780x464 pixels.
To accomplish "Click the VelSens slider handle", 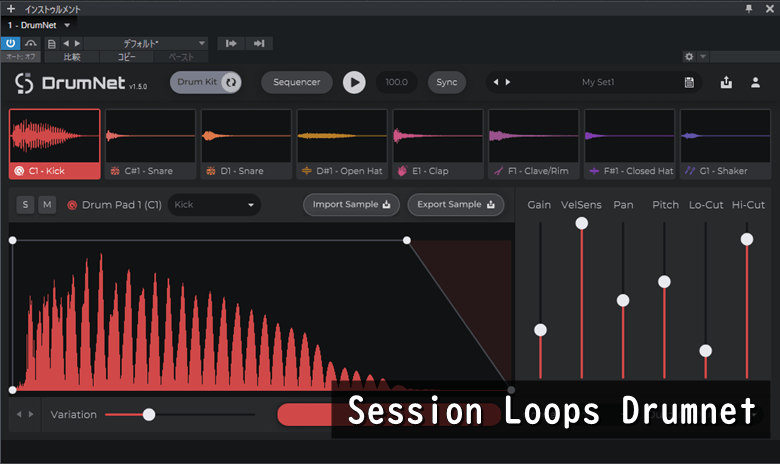I will [x=582, y=223].
